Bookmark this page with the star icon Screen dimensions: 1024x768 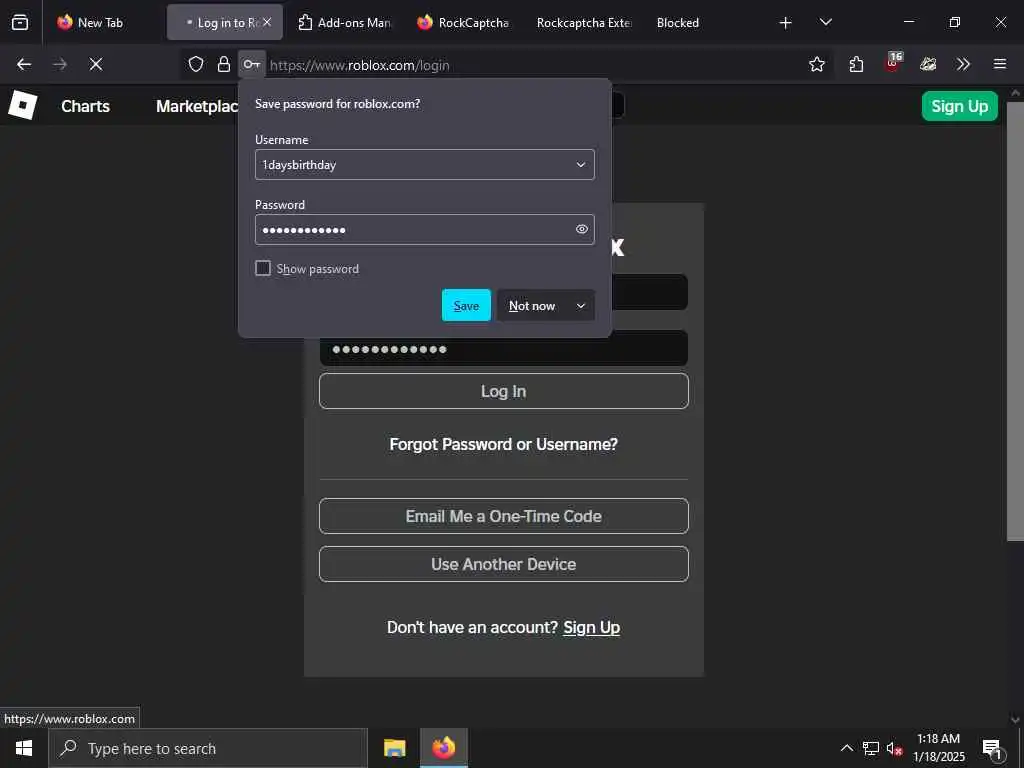816,64
